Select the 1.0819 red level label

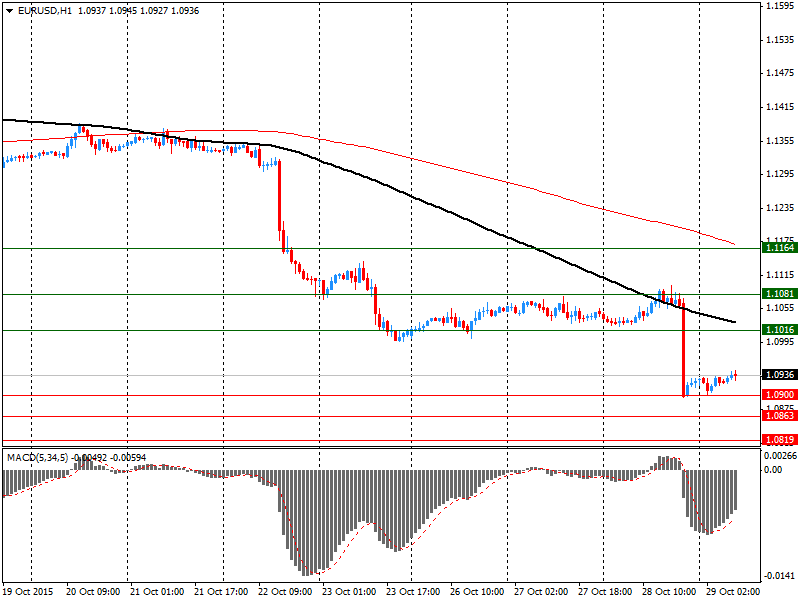[x=780, y=439]
